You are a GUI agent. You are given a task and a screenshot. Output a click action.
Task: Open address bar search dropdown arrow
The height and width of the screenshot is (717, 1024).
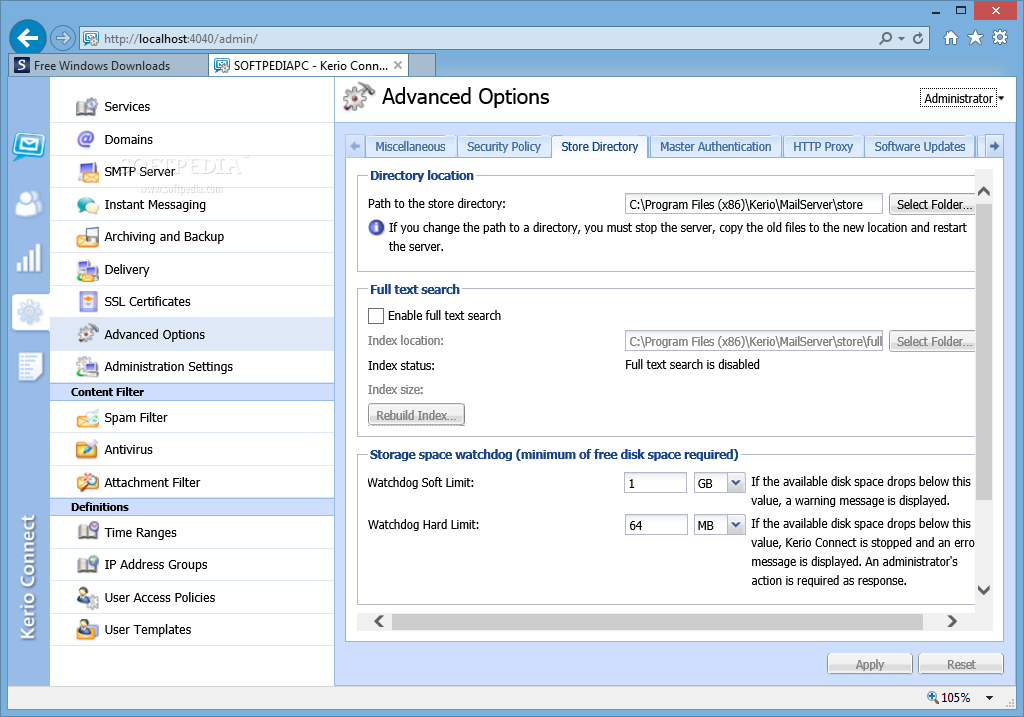click(x=901, y=39)
